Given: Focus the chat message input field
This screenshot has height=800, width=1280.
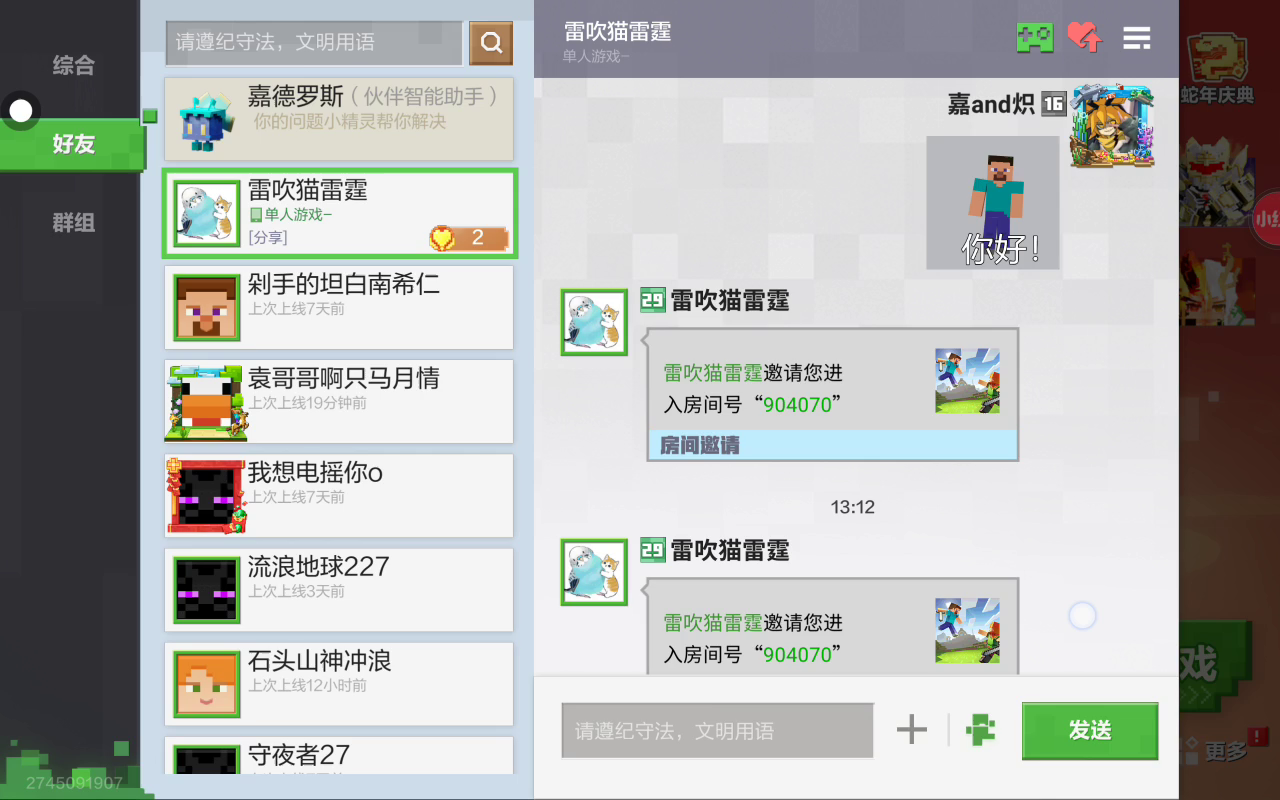Looking at the screenshot, I should [x=717, y=731].
